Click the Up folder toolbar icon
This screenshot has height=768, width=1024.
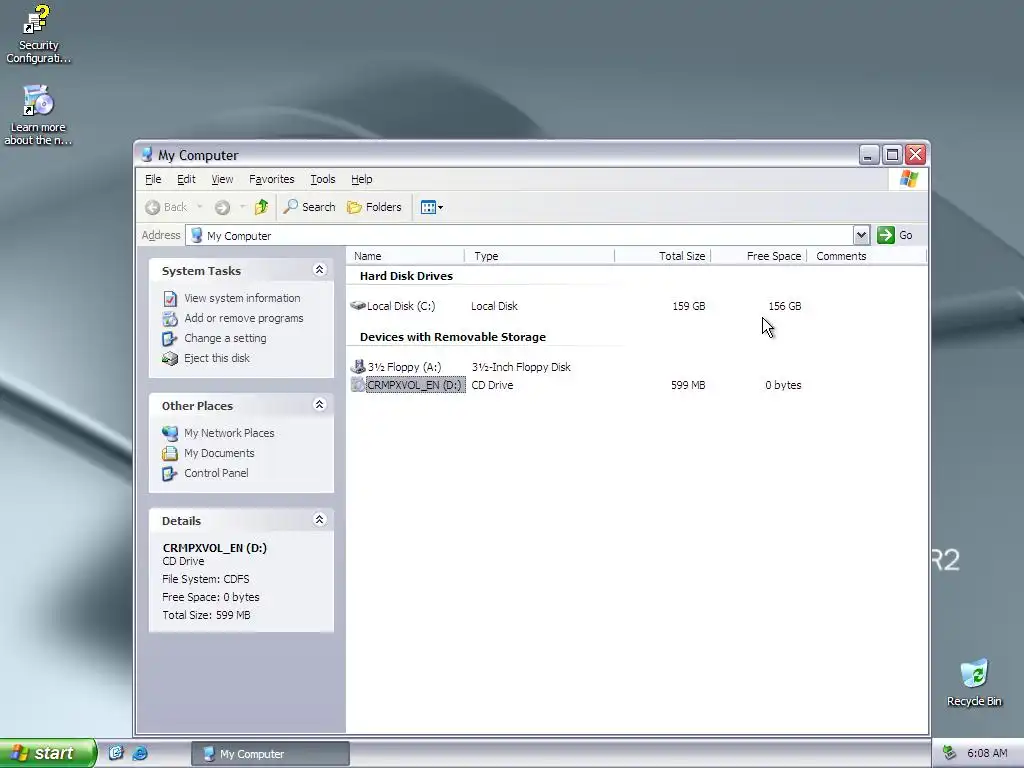261,207
